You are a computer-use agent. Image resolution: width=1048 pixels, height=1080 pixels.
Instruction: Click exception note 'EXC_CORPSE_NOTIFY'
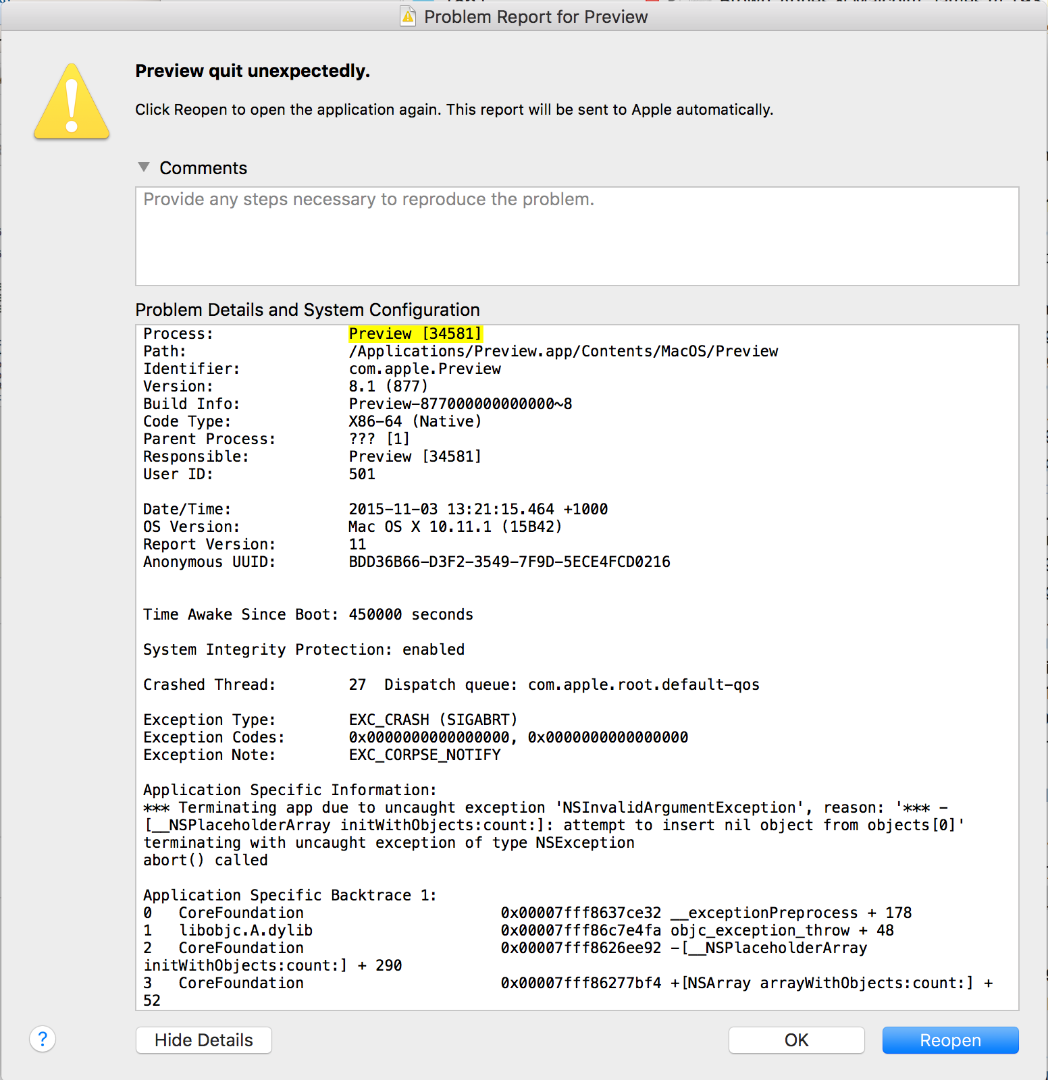pyautogui.click(x=424, y=756)
